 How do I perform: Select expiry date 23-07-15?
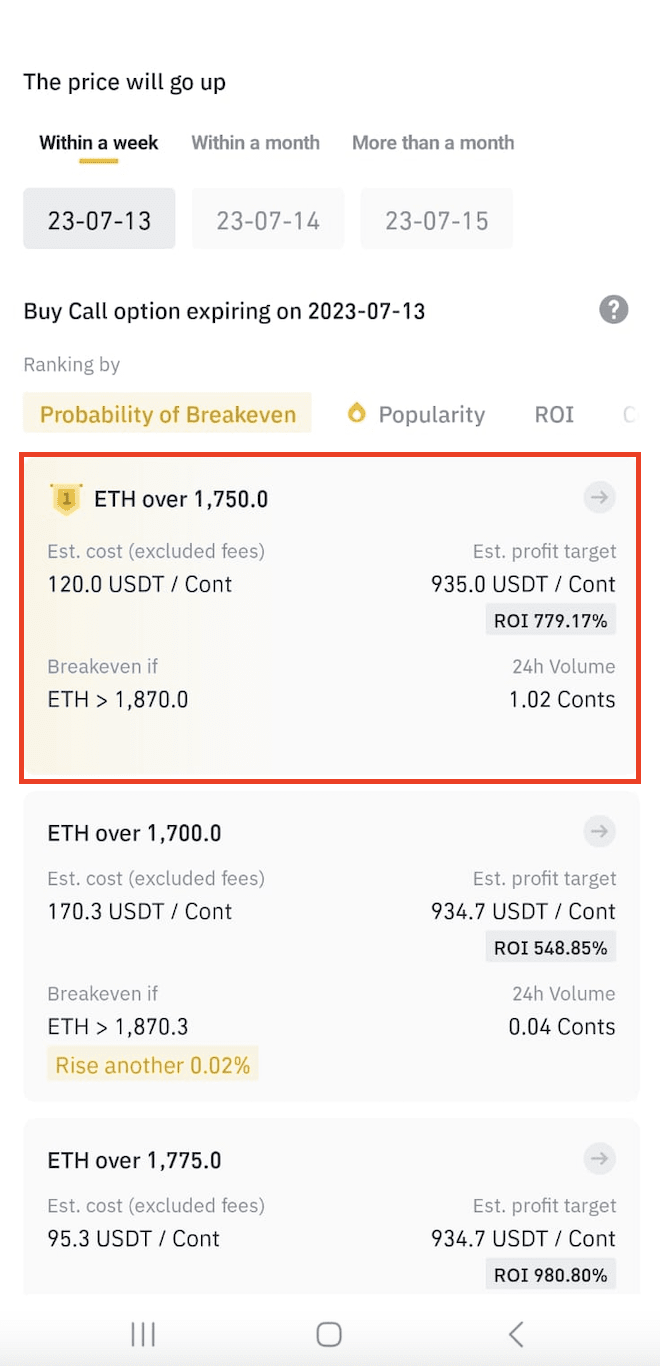click(436, 219)
